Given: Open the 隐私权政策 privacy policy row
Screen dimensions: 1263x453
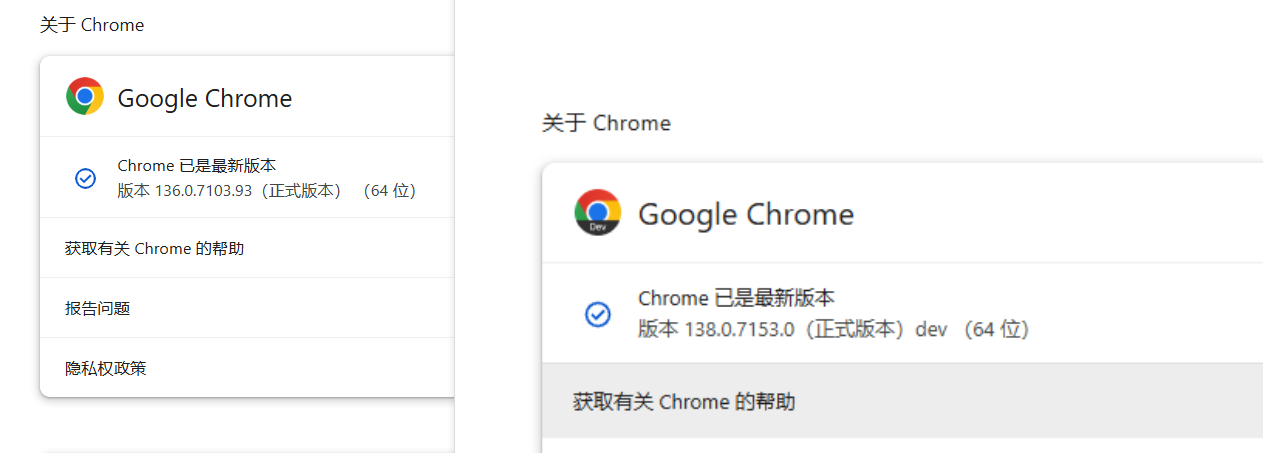Looking at the screenshot, I should coord(106,368).
